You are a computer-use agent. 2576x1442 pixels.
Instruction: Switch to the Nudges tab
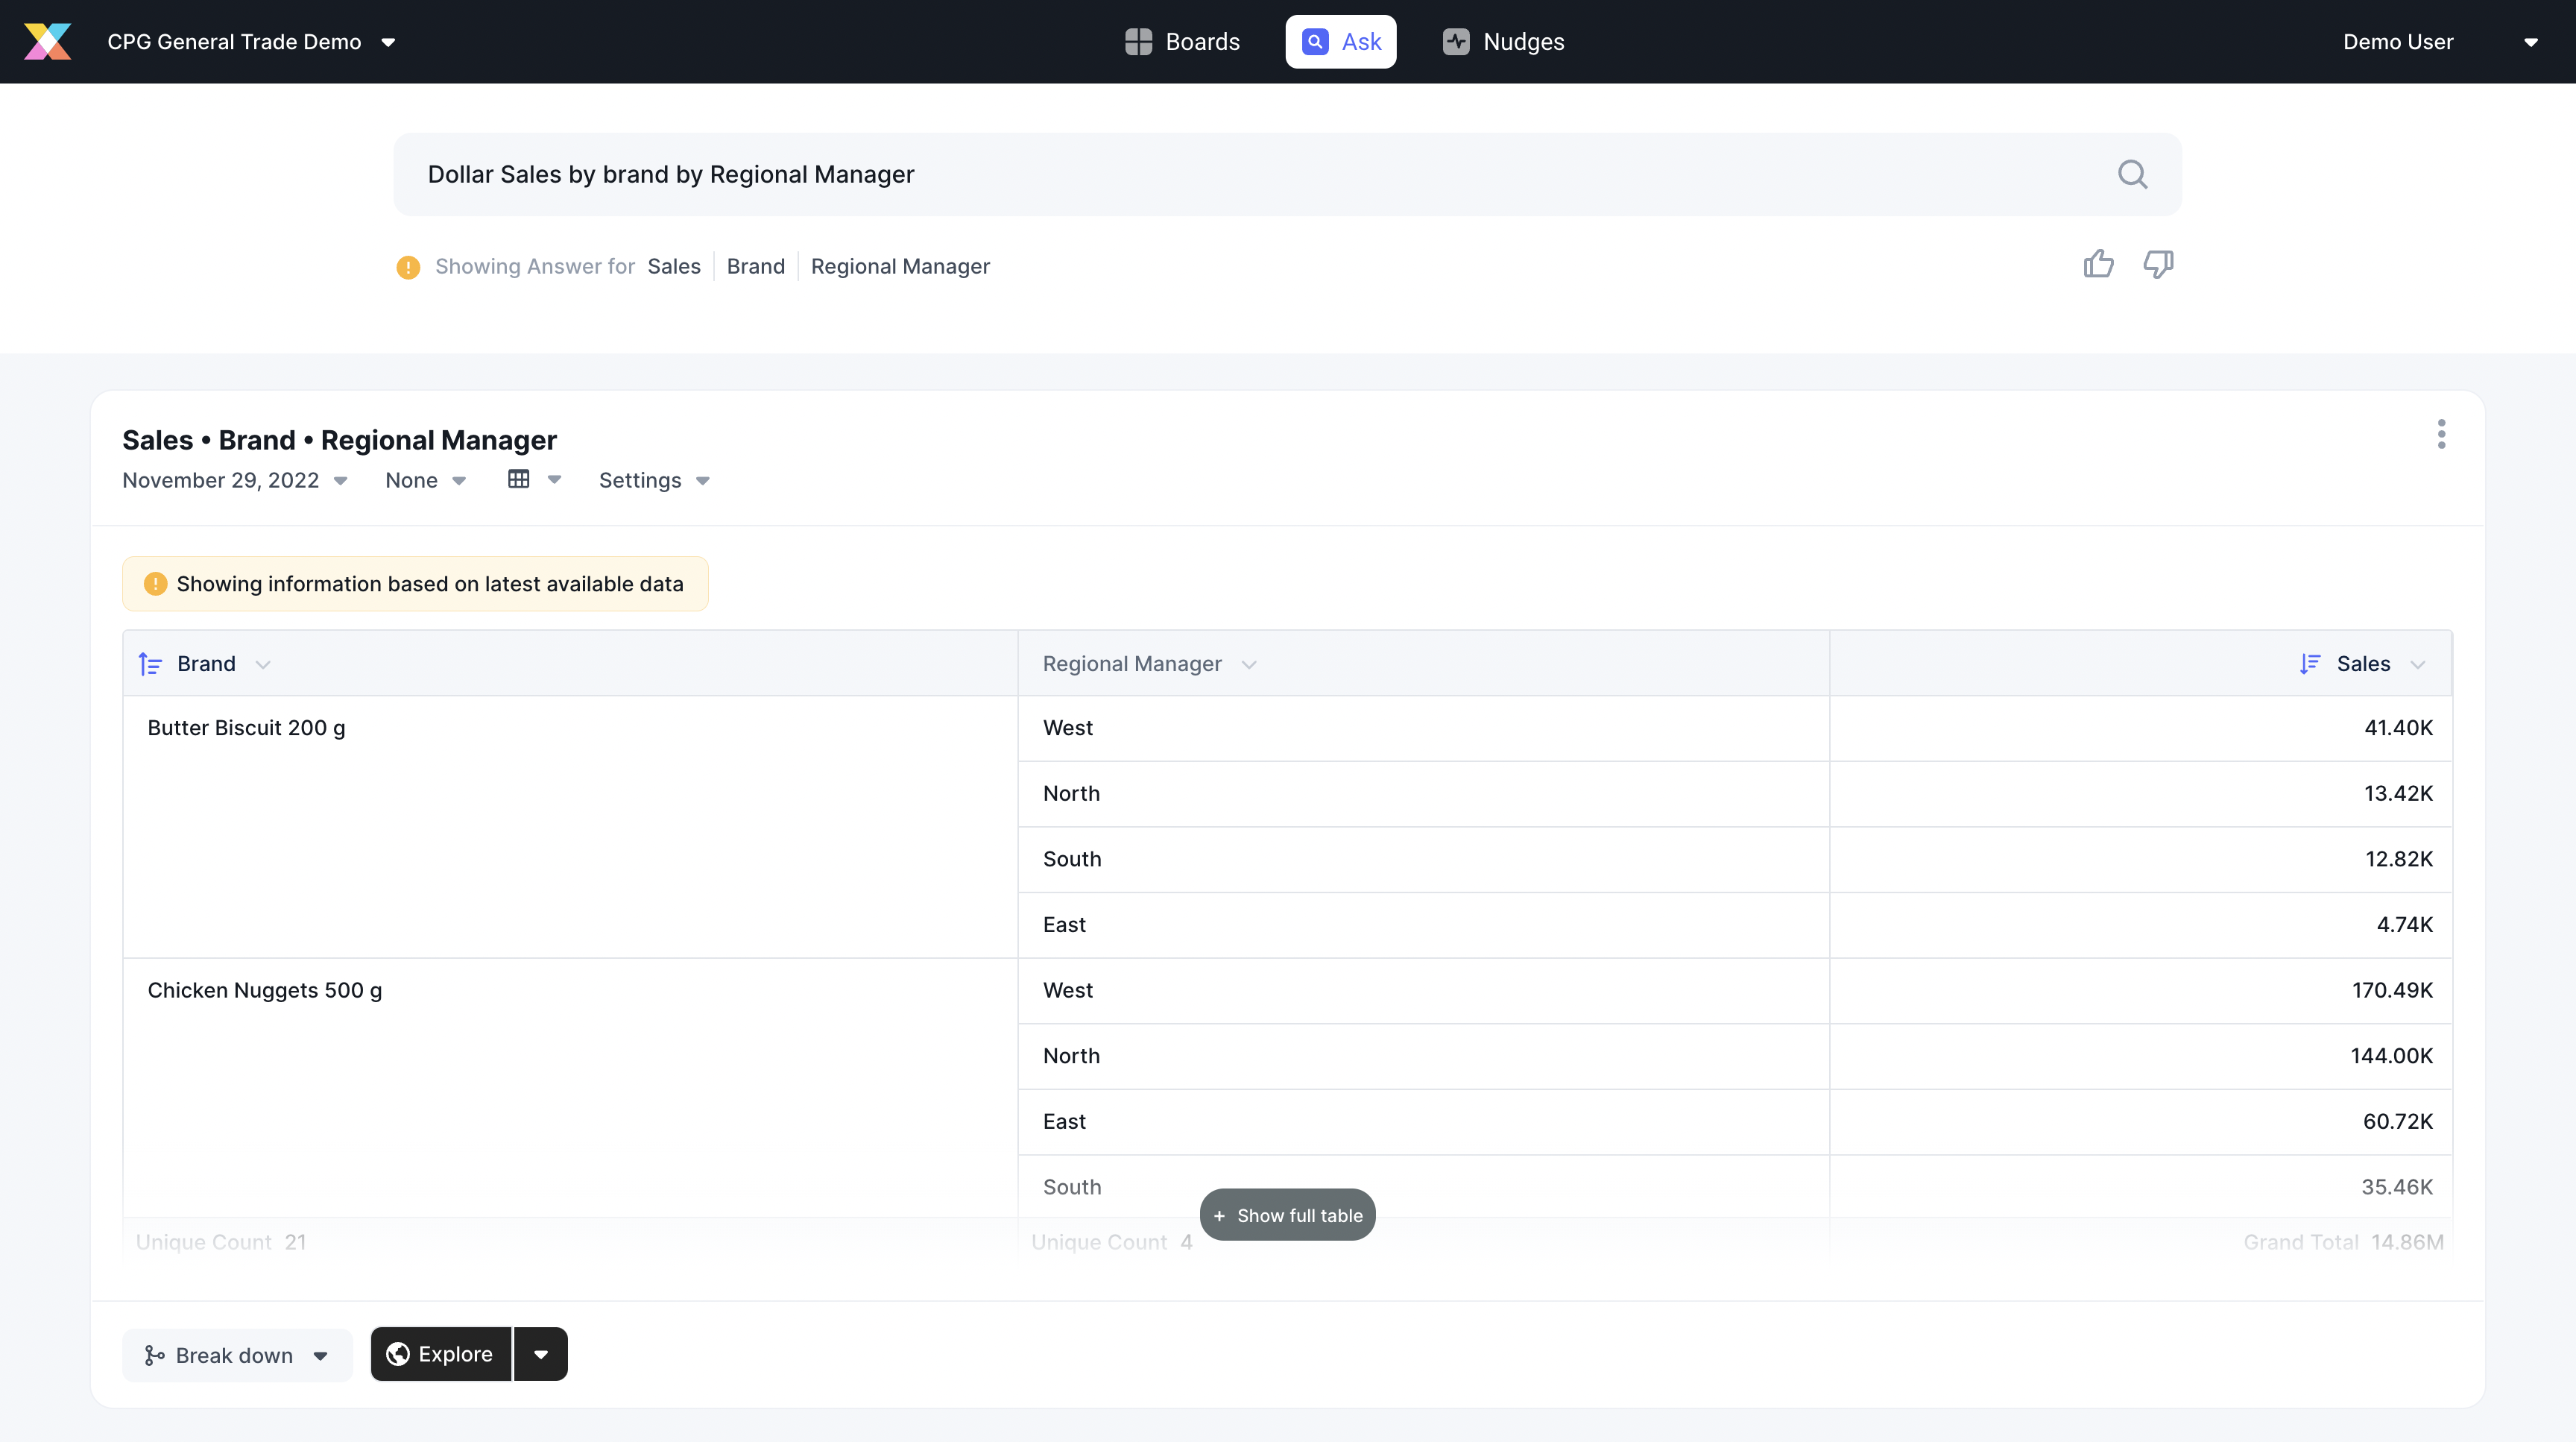(x=1503, y=41)
